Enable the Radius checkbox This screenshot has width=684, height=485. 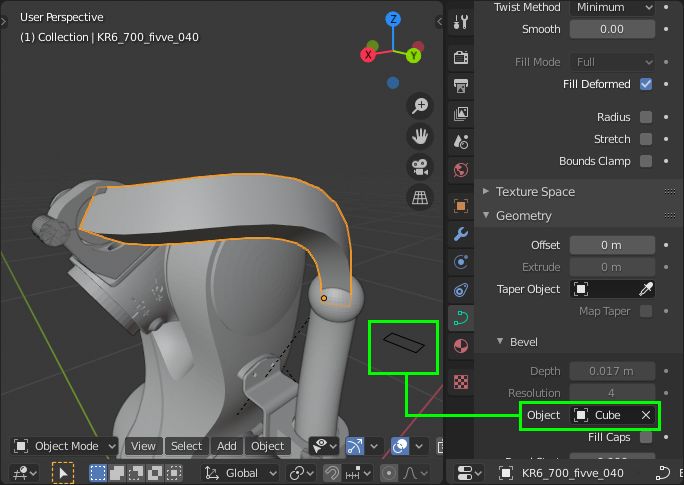[x=646, y=117]
